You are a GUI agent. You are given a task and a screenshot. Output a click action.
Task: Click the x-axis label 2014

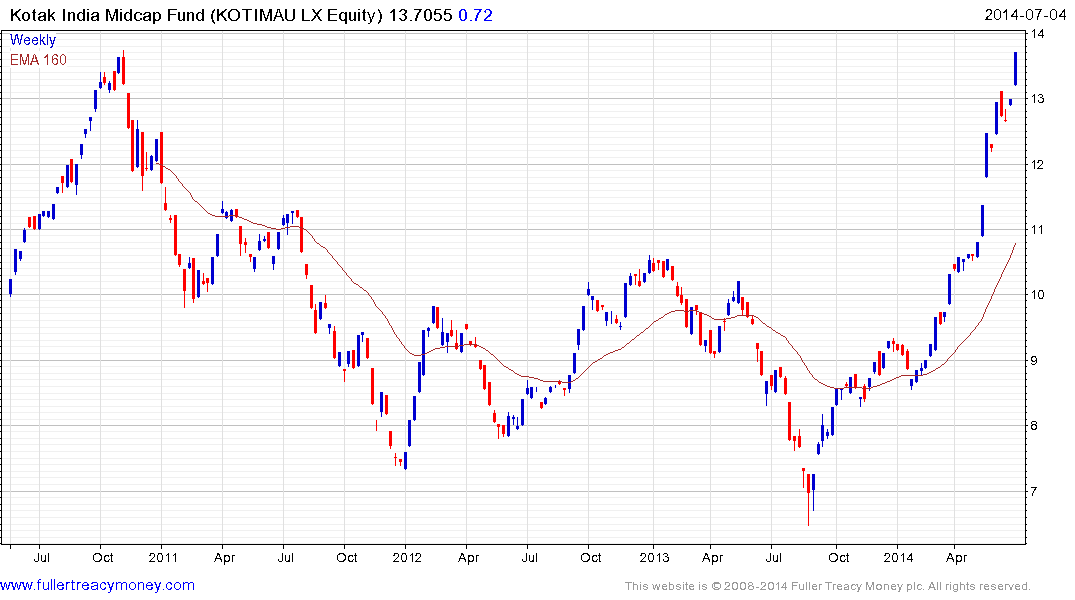tap(898, 557)
